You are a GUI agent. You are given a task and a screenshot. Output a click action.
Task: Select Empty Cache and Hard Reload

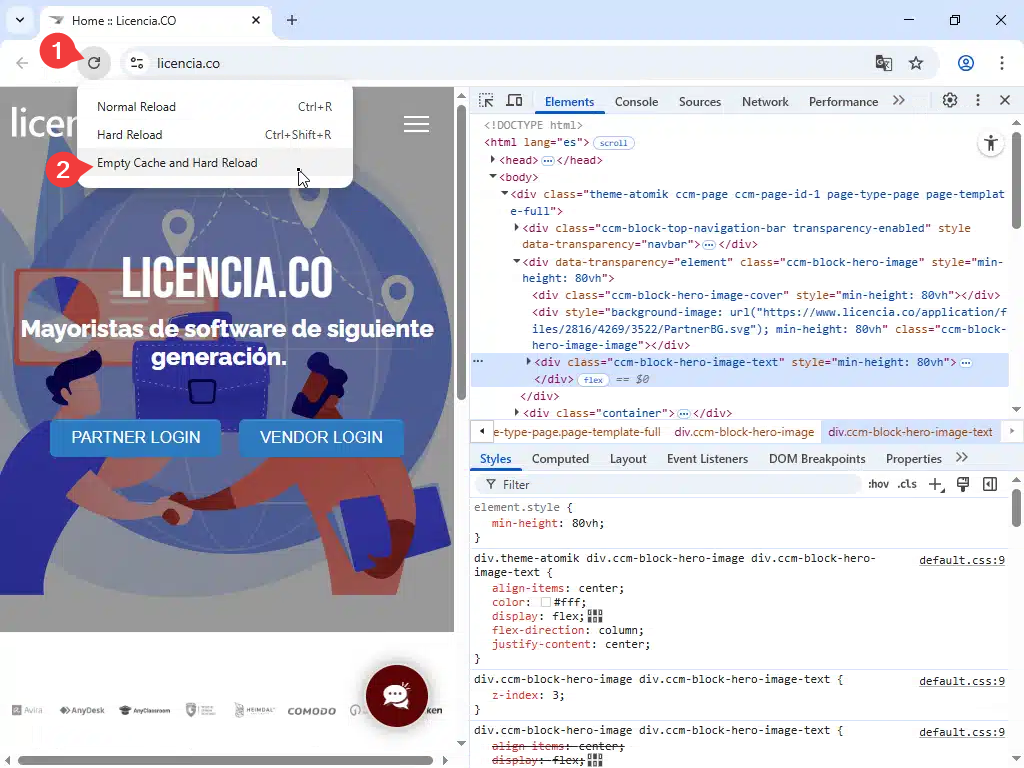(x=177, y=163)
